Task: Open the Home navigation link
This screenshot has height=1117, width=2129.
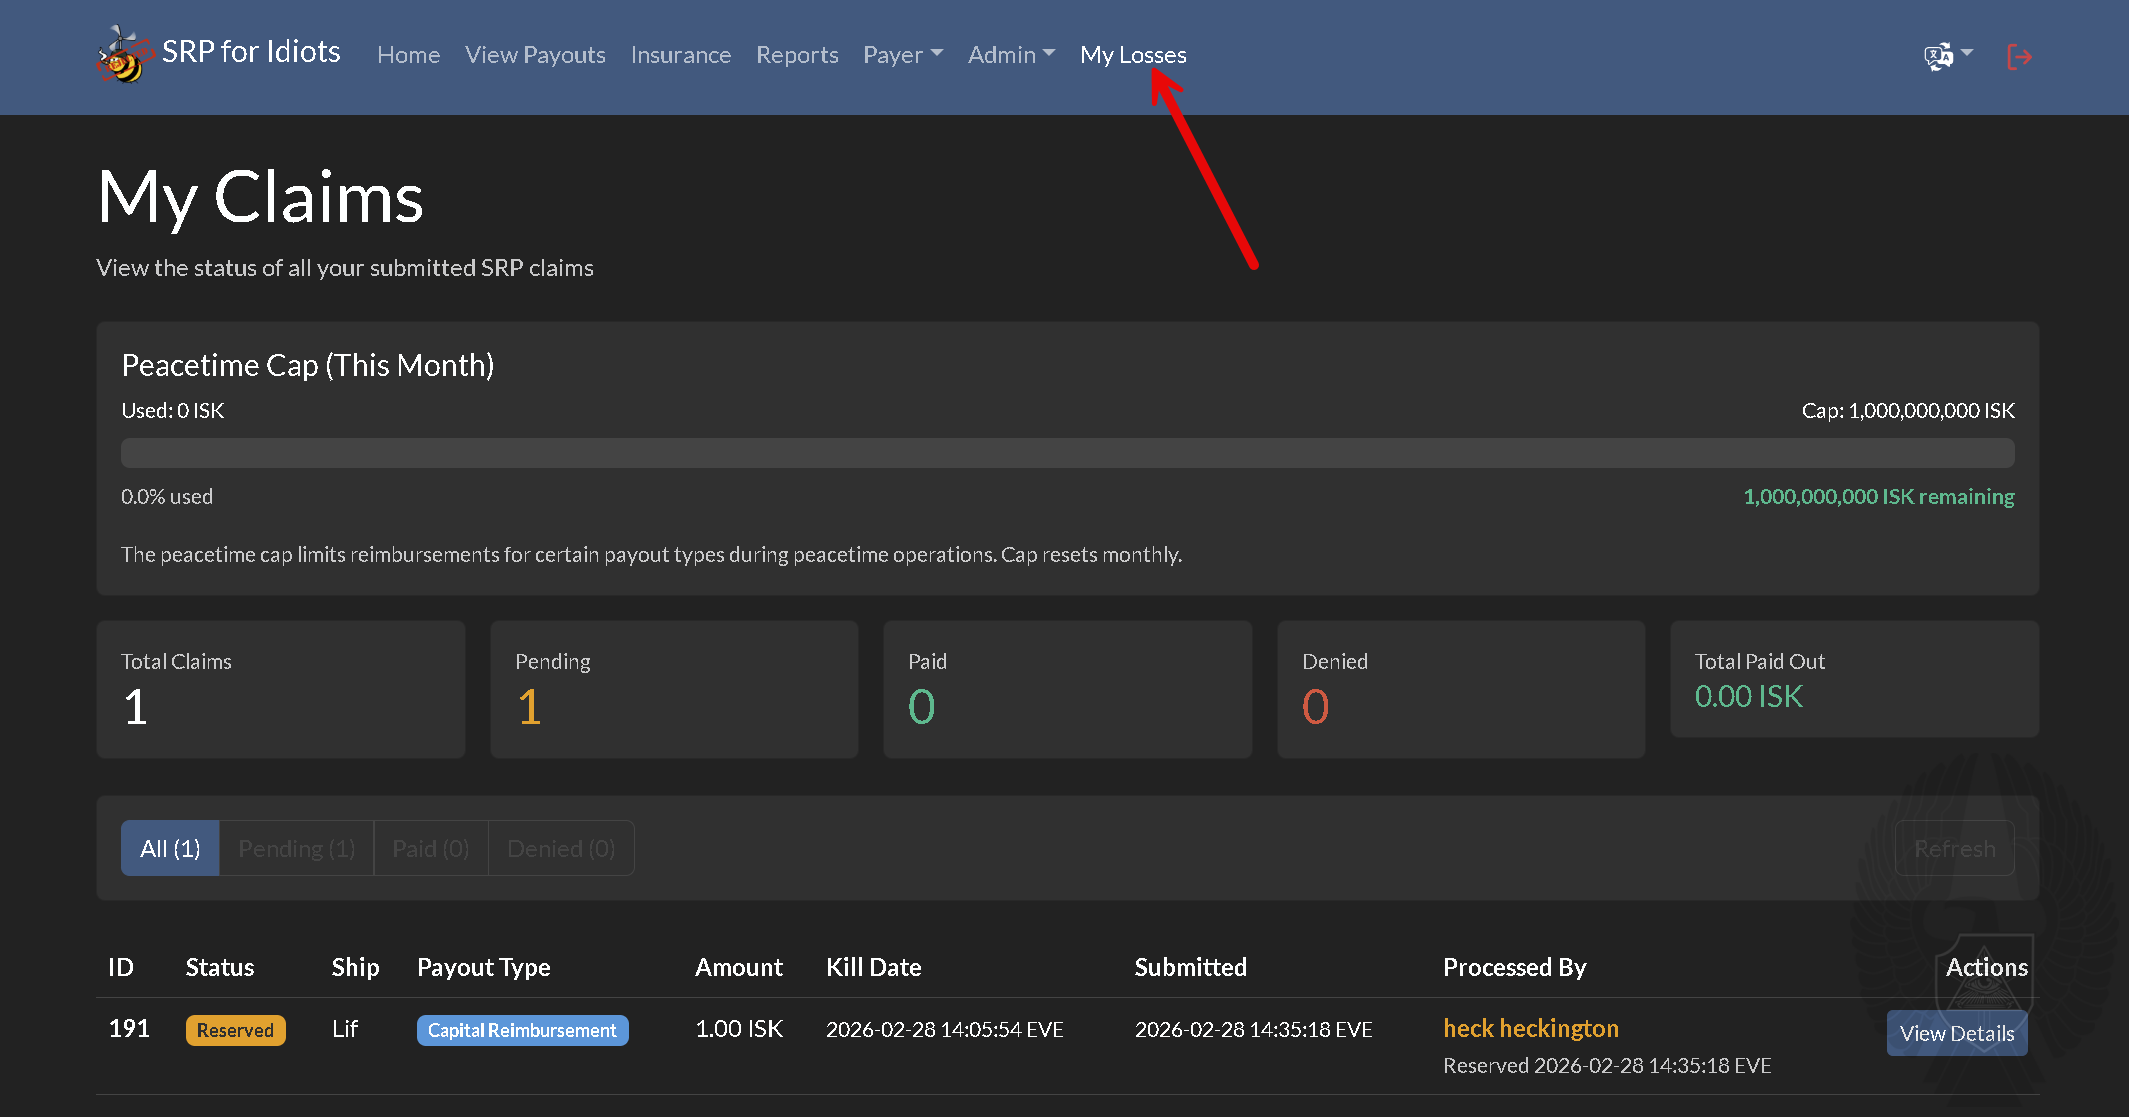Action: [x=408, y=55]
